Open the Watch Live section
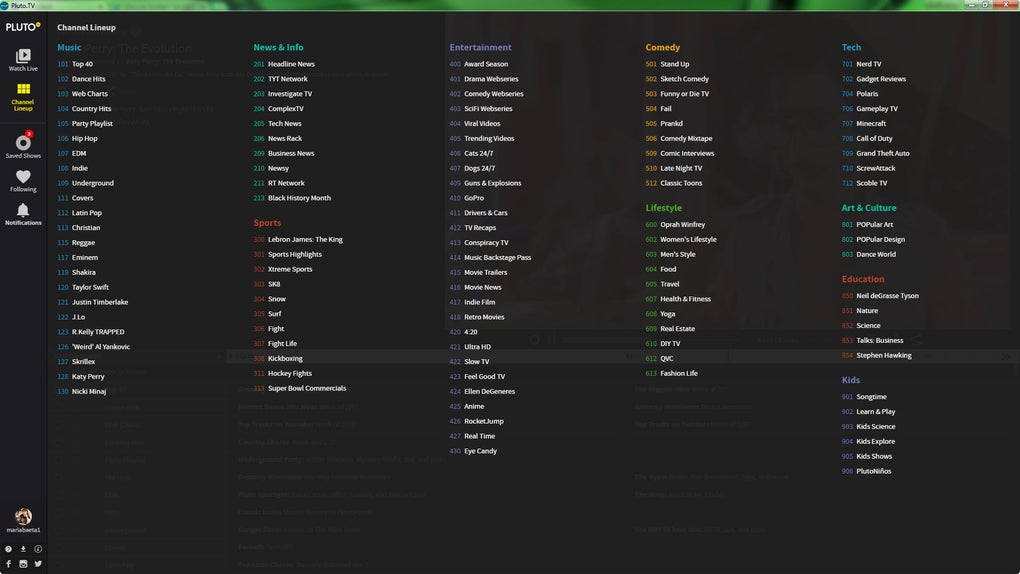The width and height of the screenshot is (1020, 574). click(x=23, y=57)
